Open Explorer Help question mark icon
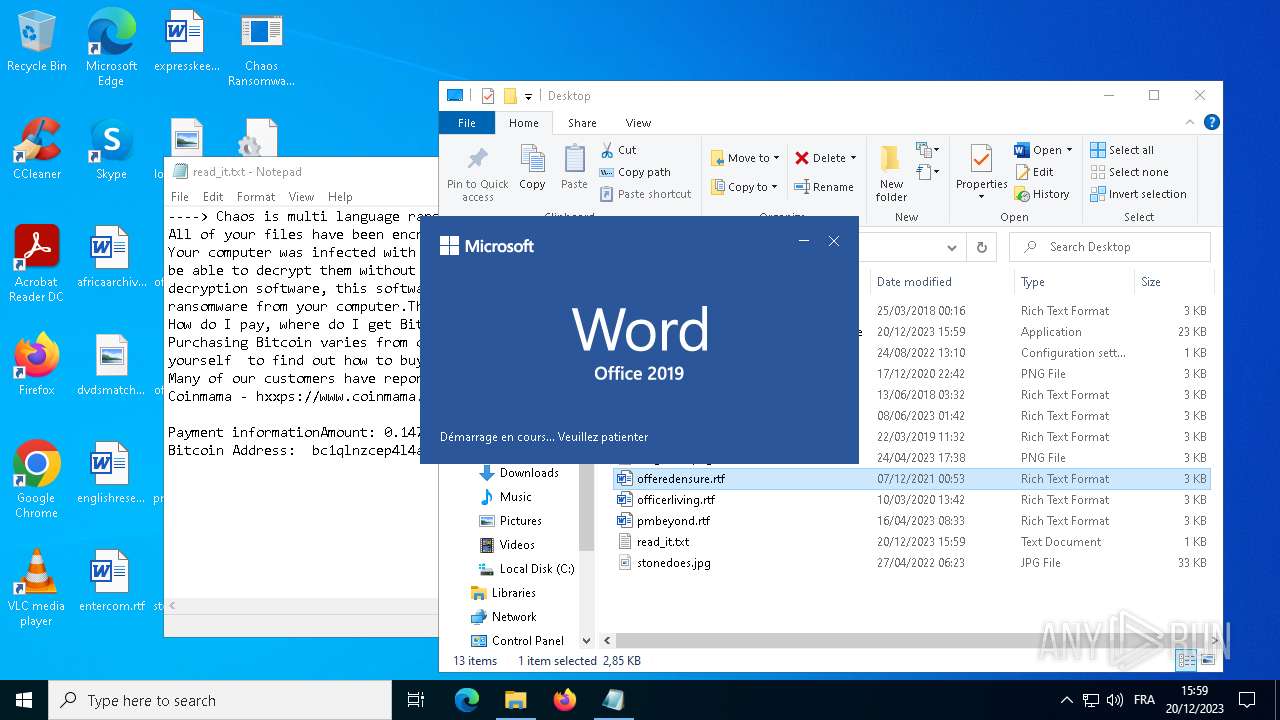The width and height of the screenshot is (1280, 720). (x=1211, y=122)
